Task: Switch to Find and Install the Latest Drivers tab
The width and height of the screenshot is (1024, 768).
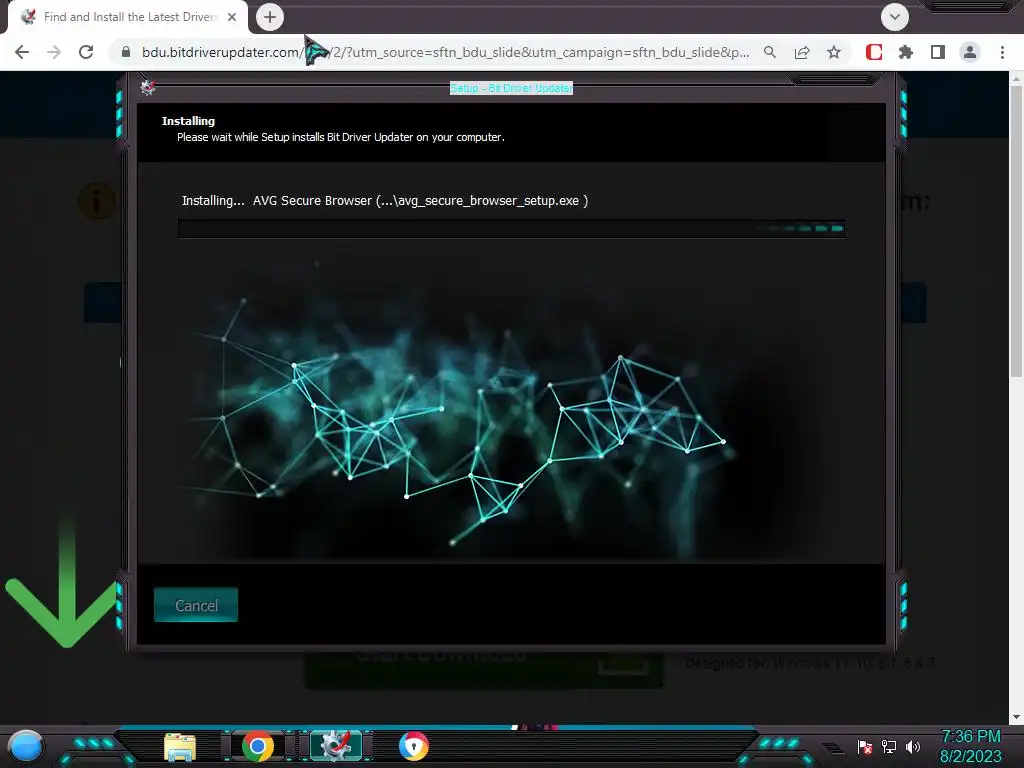Action: click(x=129, y=17)
